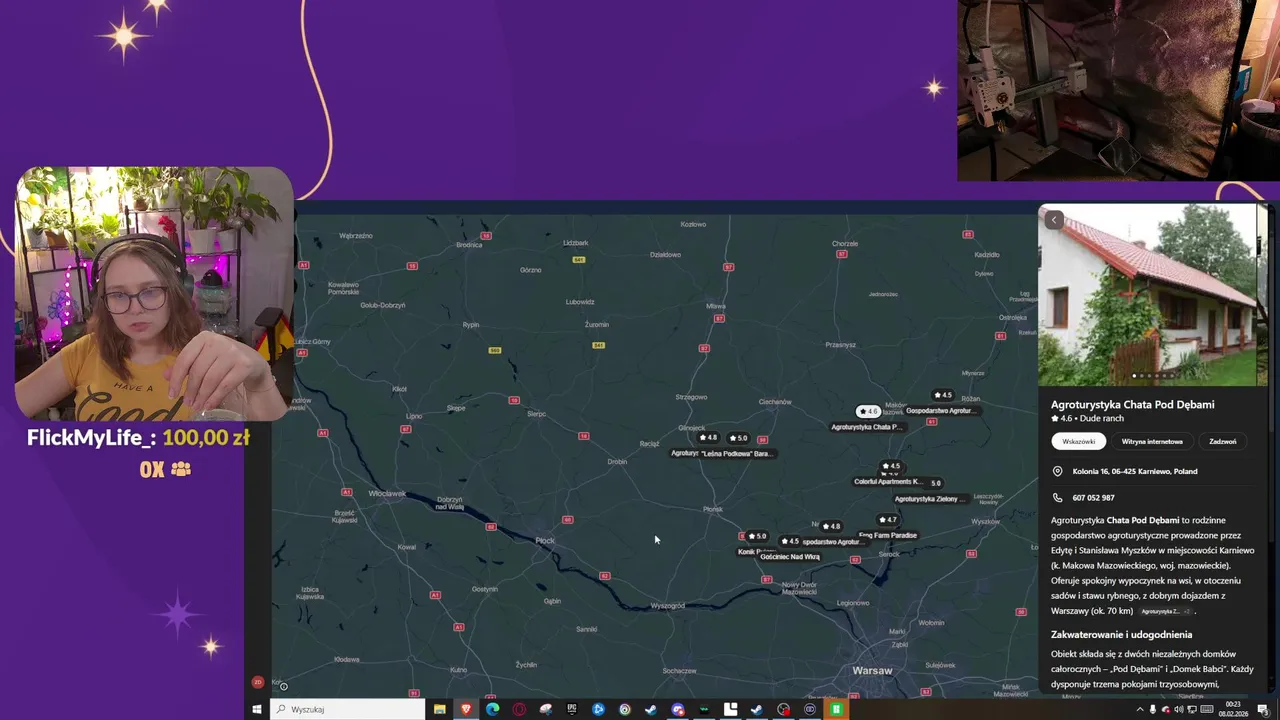Click the selected 4.6 rating marker

867,411
